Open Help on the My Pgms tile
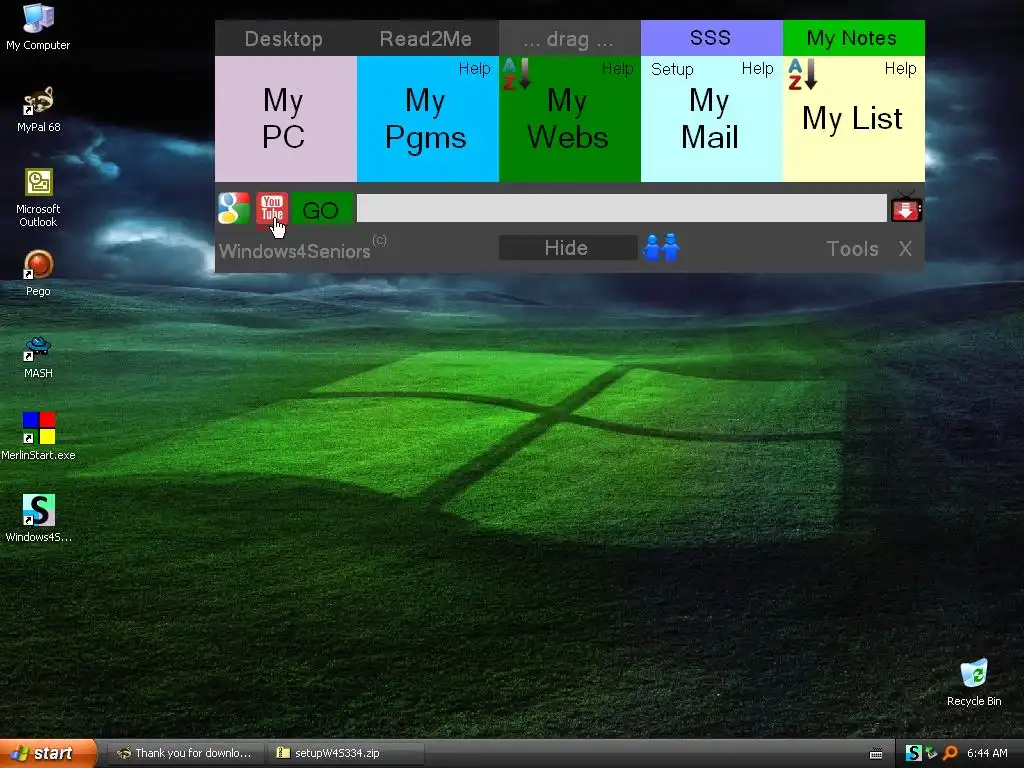The height and width of the screenshot is (768, 1024). [474, 69]
